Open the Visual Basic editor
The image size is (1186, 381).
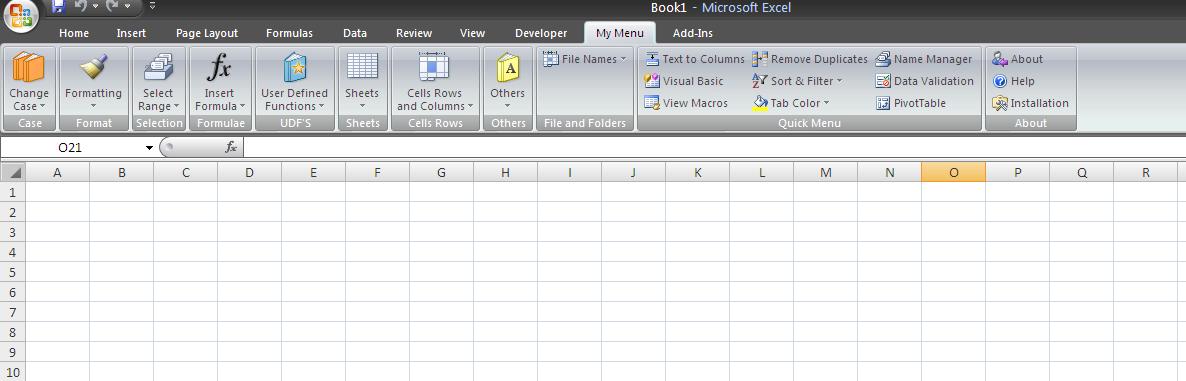[x=684, y=81]
